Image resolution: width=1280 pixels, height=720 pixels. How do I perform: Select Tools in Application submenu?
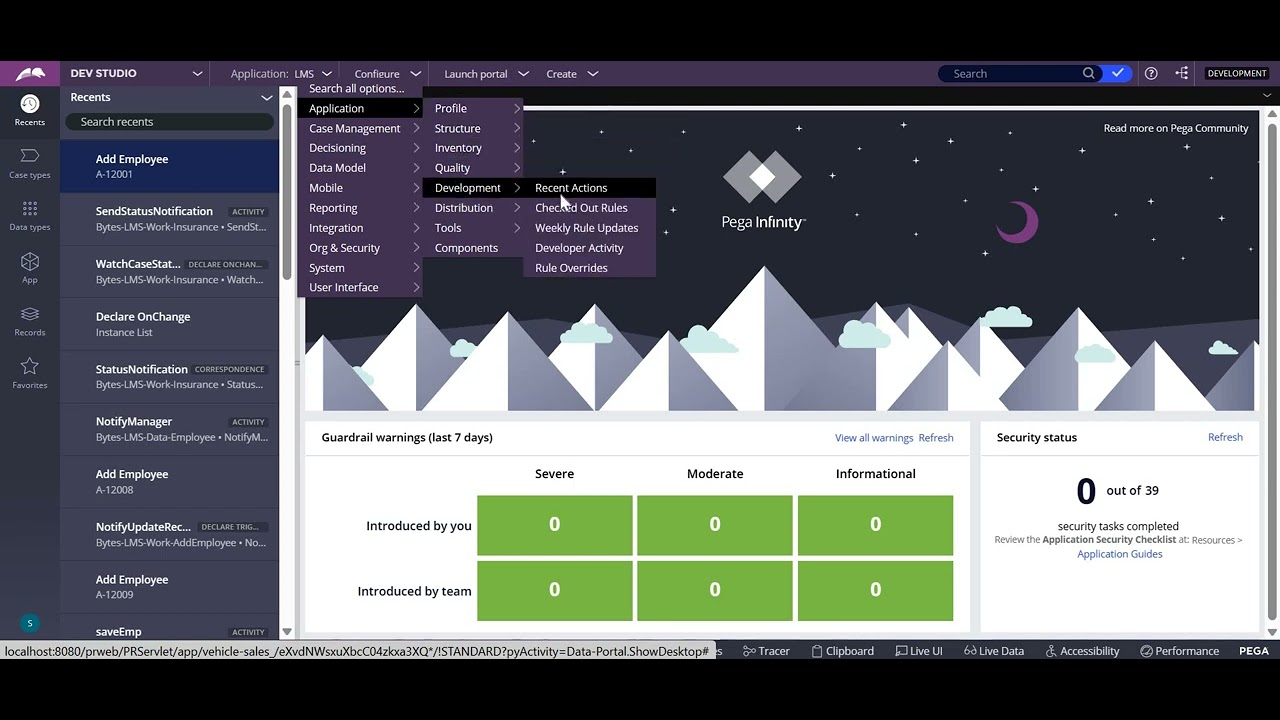click(475, 228)
